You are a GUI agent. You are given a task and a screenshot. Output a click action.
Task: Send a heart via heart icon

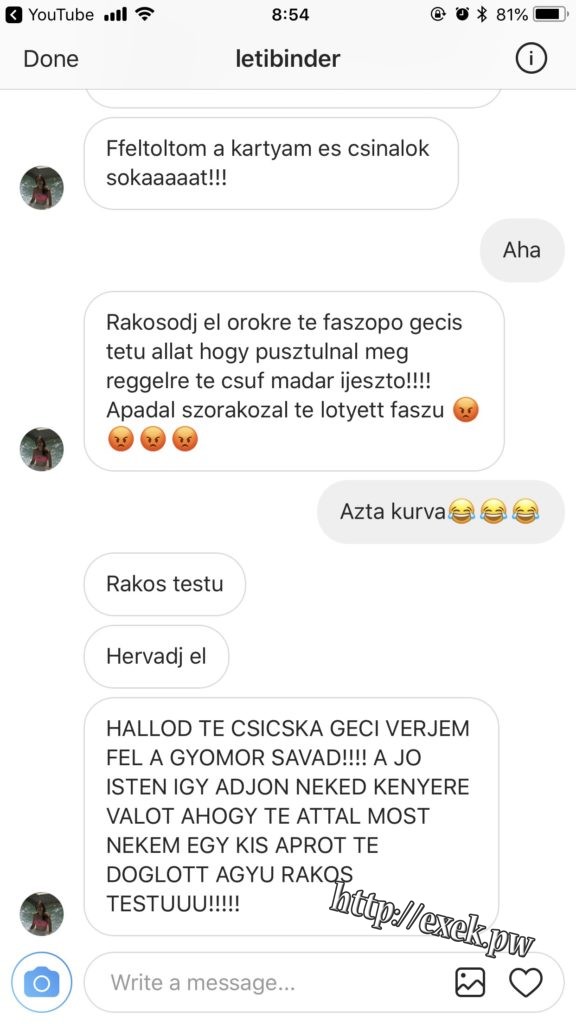point(526,982)
